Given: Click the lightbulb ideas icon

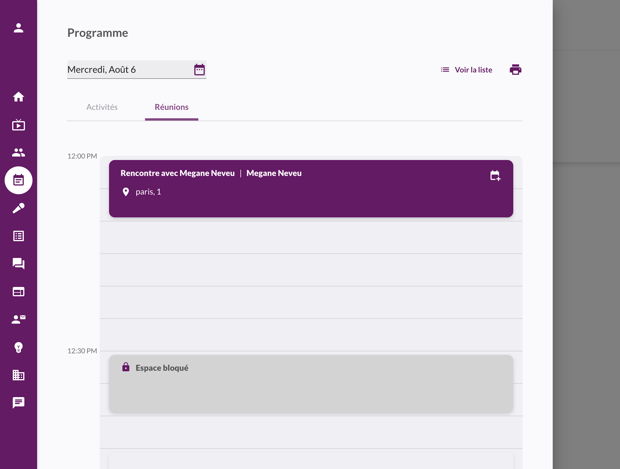Looking at the screenshot, I should coord(18,347).
